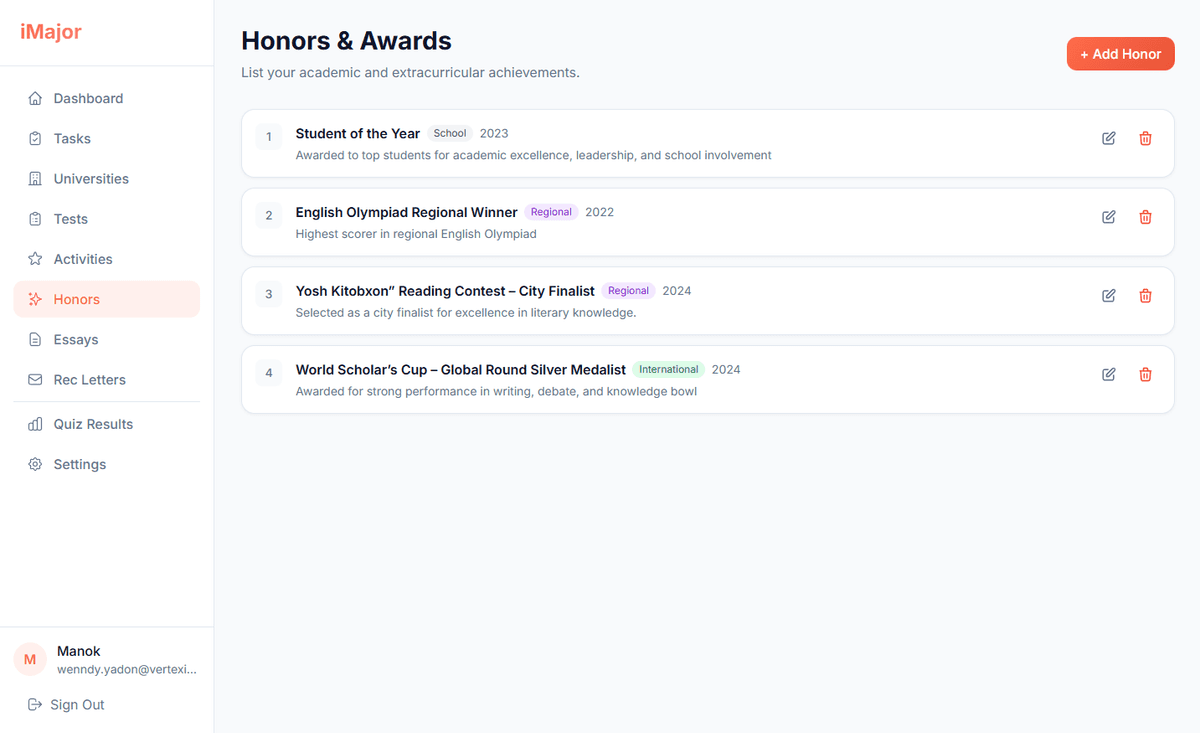The width and height of the screenshot is (1200, 733).
Task: Open the Dashboard from the sidebar
Action: pos(88,98)
